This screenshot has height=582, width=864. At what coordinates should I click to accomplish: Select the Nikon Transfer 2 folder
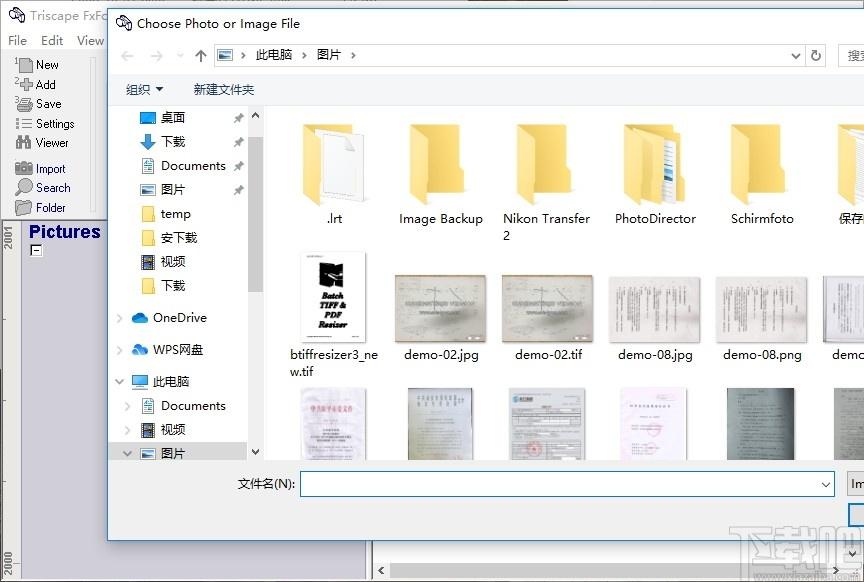pyautogui.click(x=547, y=182)
